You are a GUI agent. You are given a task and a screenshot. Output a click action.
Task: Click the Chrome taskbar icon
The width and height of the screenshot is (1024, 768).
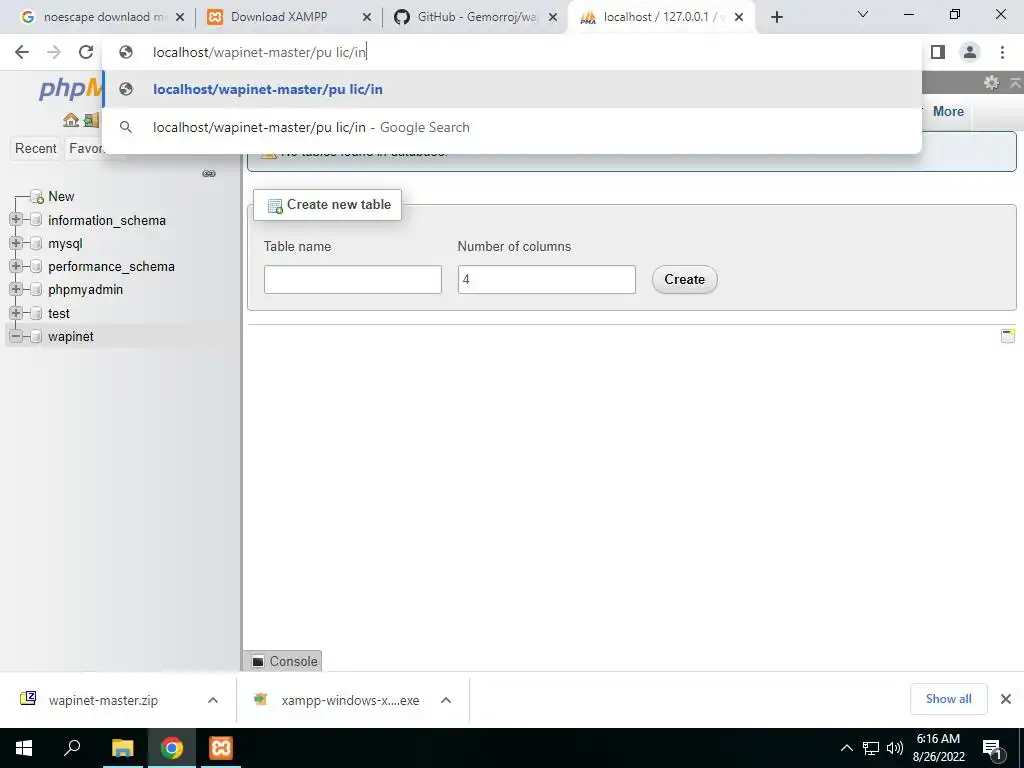[x=172, y=748]
